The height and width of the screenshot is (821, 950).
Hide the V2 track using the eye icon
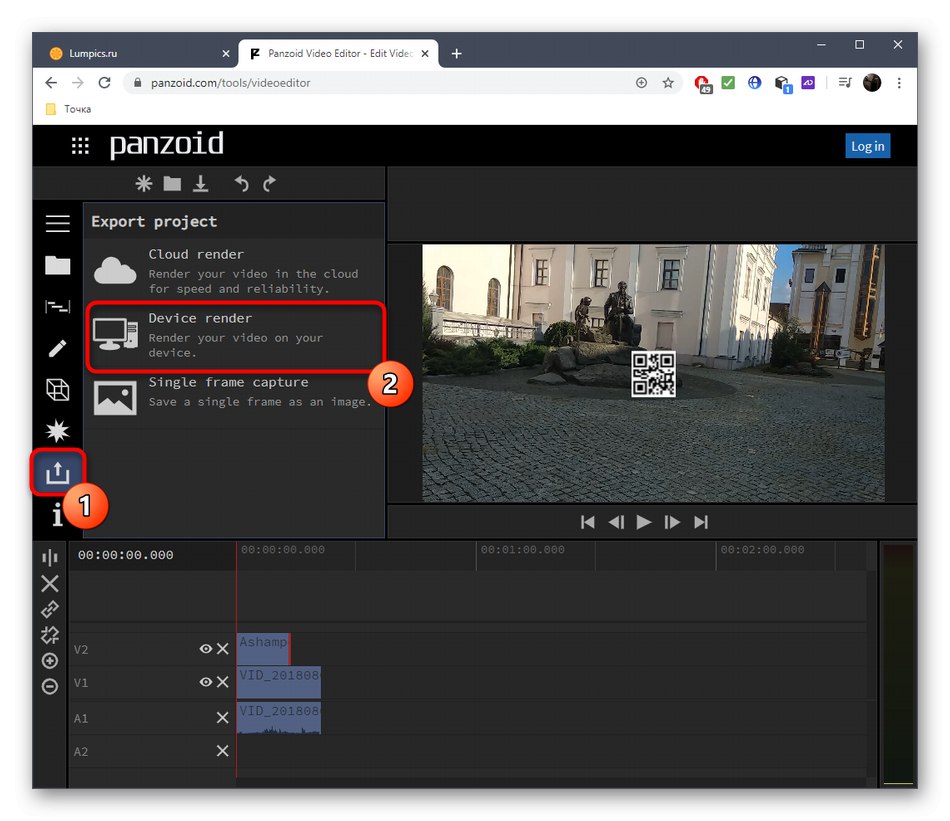(x=205, y=649)
